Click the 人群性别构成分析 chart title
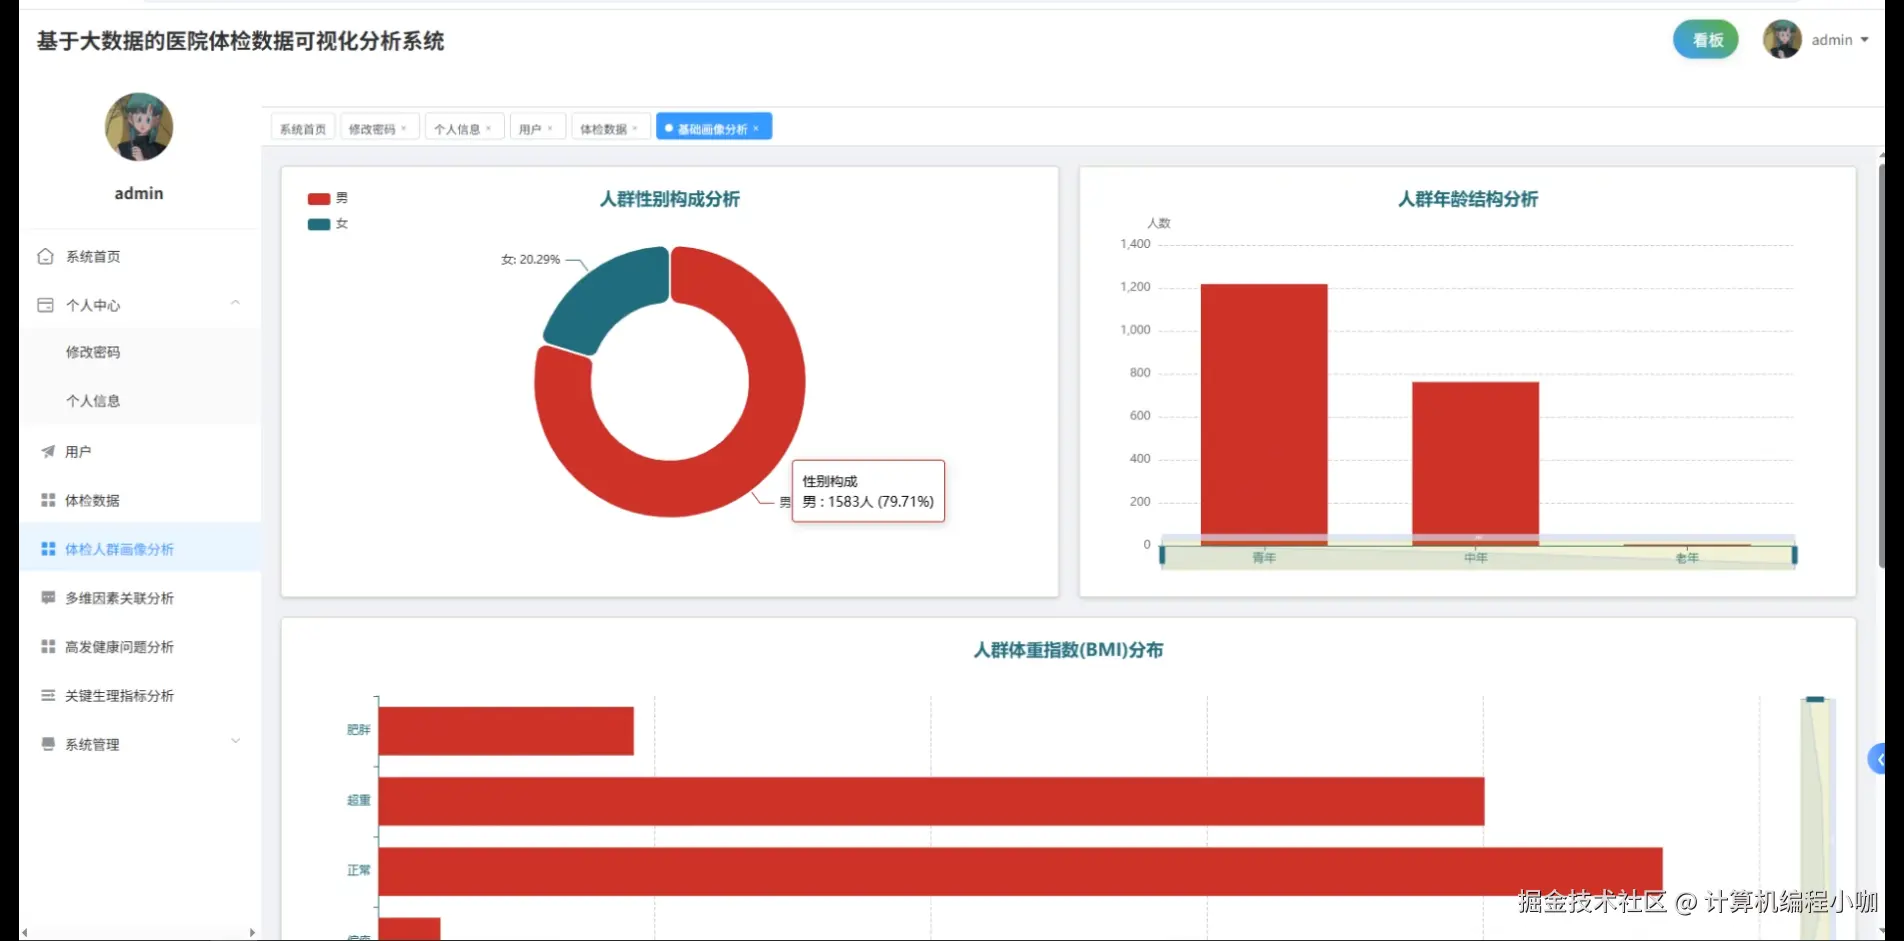The image size is (1904, 941). click(670, 199)
